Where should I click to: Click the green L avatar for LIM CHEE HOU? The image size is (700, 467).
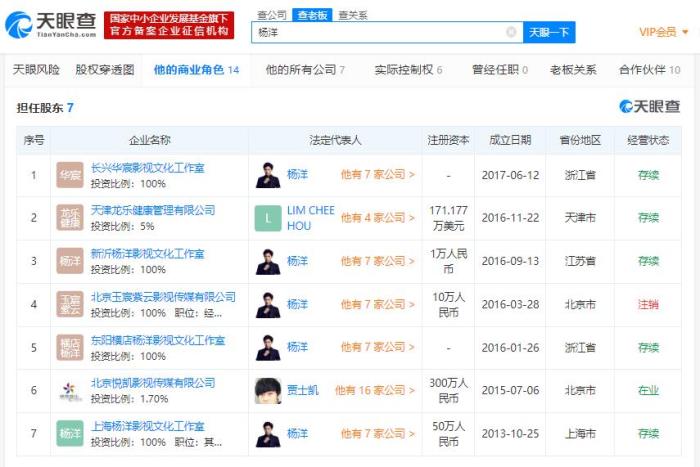(268, 218)
